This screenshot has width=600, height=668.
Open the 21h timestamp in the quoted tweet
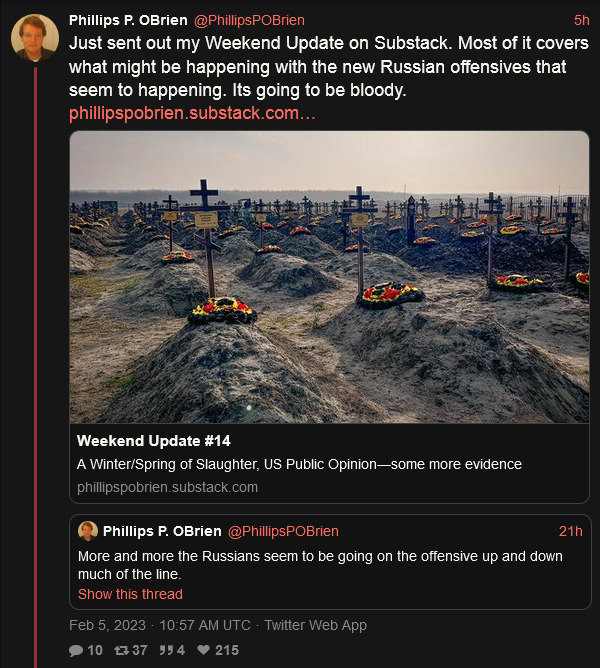[571, 531]
